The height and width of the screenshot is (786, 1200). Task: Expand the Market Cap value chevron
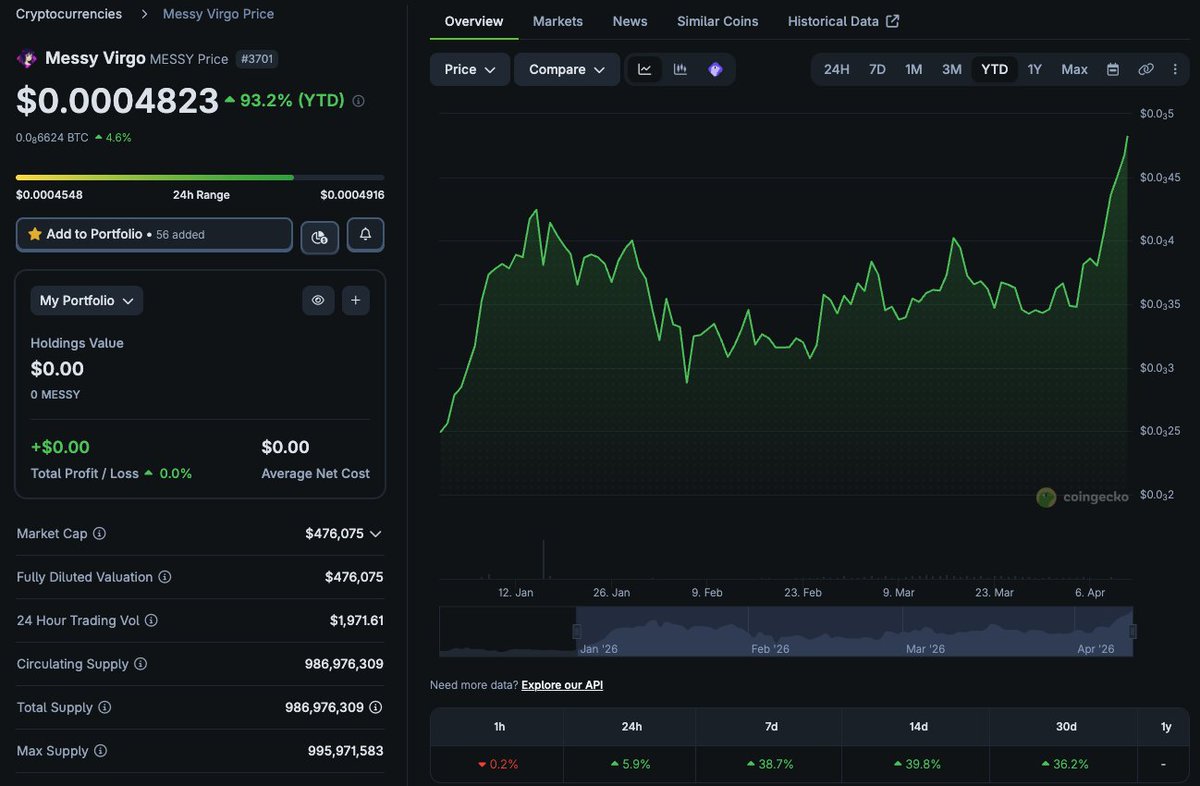[375, 534]
